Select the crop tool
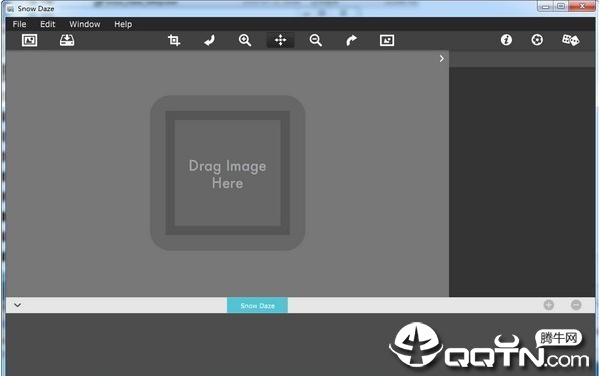This screenshot has height=376, width=599. coord(174,40)
